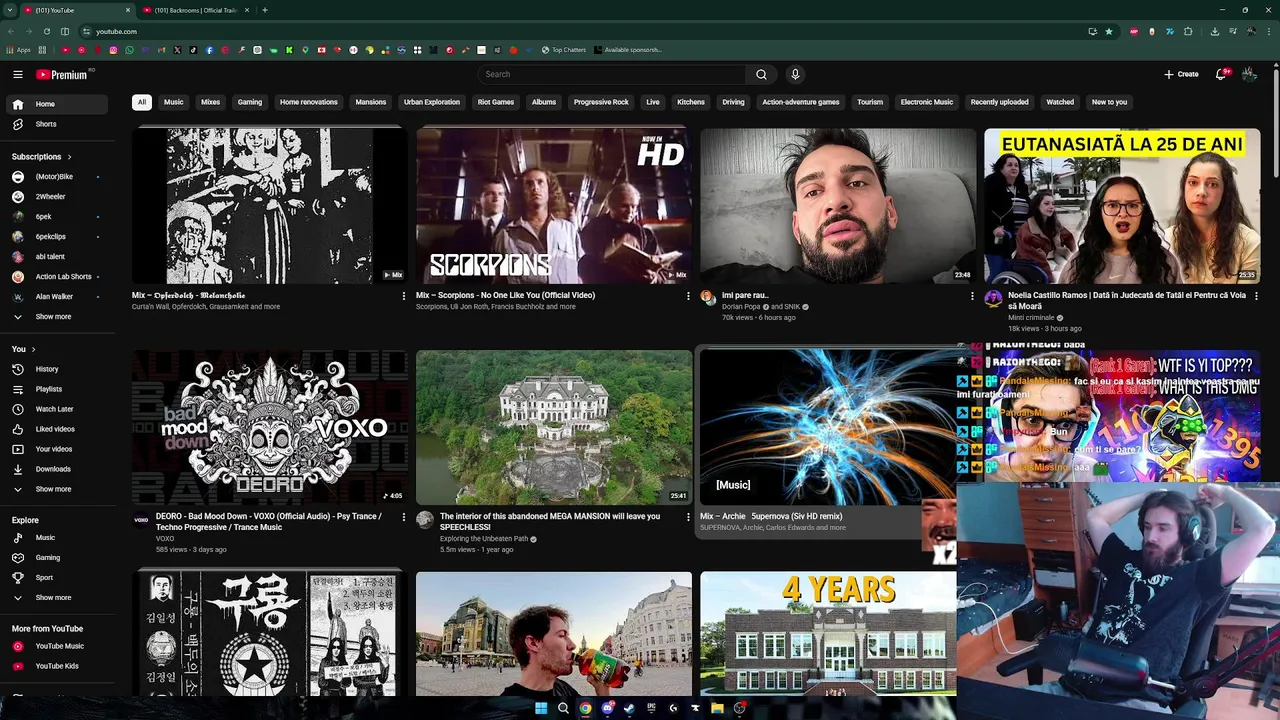This screenshot has width=1280, height=720.
Task: Select the All filter chip
Action: 142,102
